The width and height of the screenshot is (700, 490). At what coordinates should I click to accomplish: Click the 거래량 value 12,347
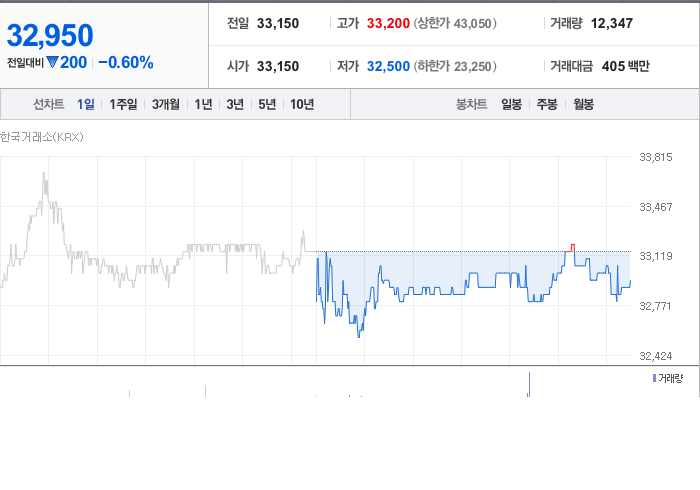[x=612, y=23]
